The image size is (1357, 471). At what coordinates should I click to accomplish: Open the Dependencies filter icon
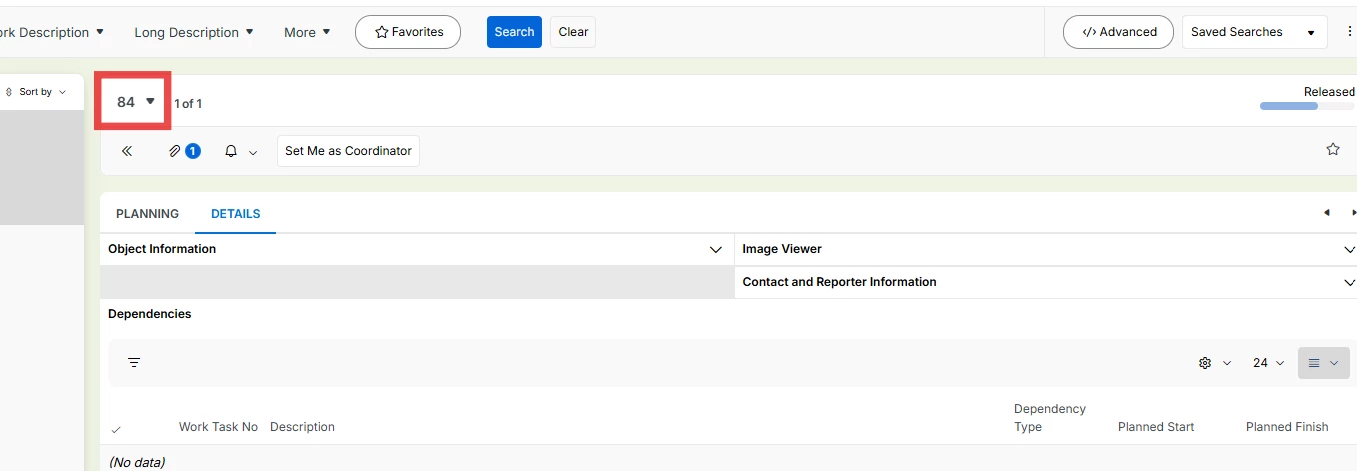pyautogui.click(x=134, y=363)
